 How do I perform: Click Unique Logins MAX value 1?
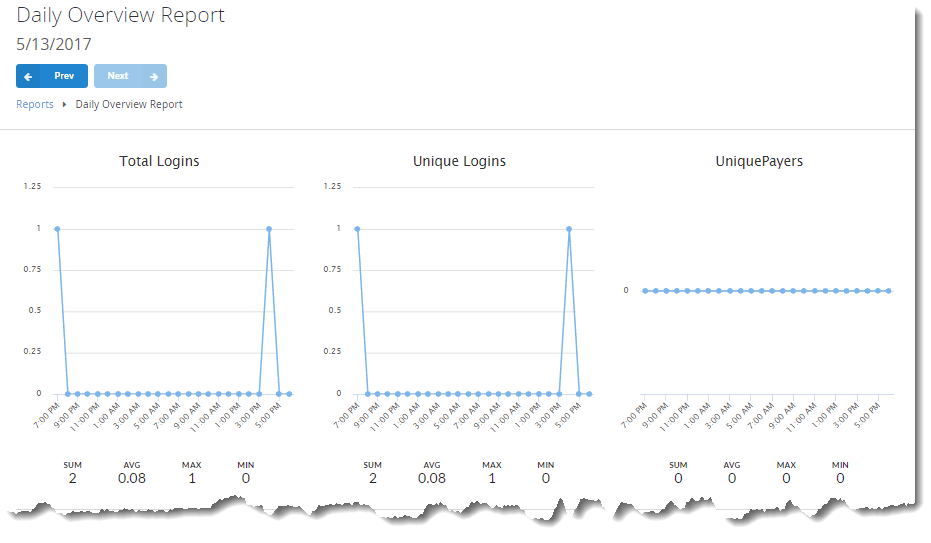coord(492,478)
